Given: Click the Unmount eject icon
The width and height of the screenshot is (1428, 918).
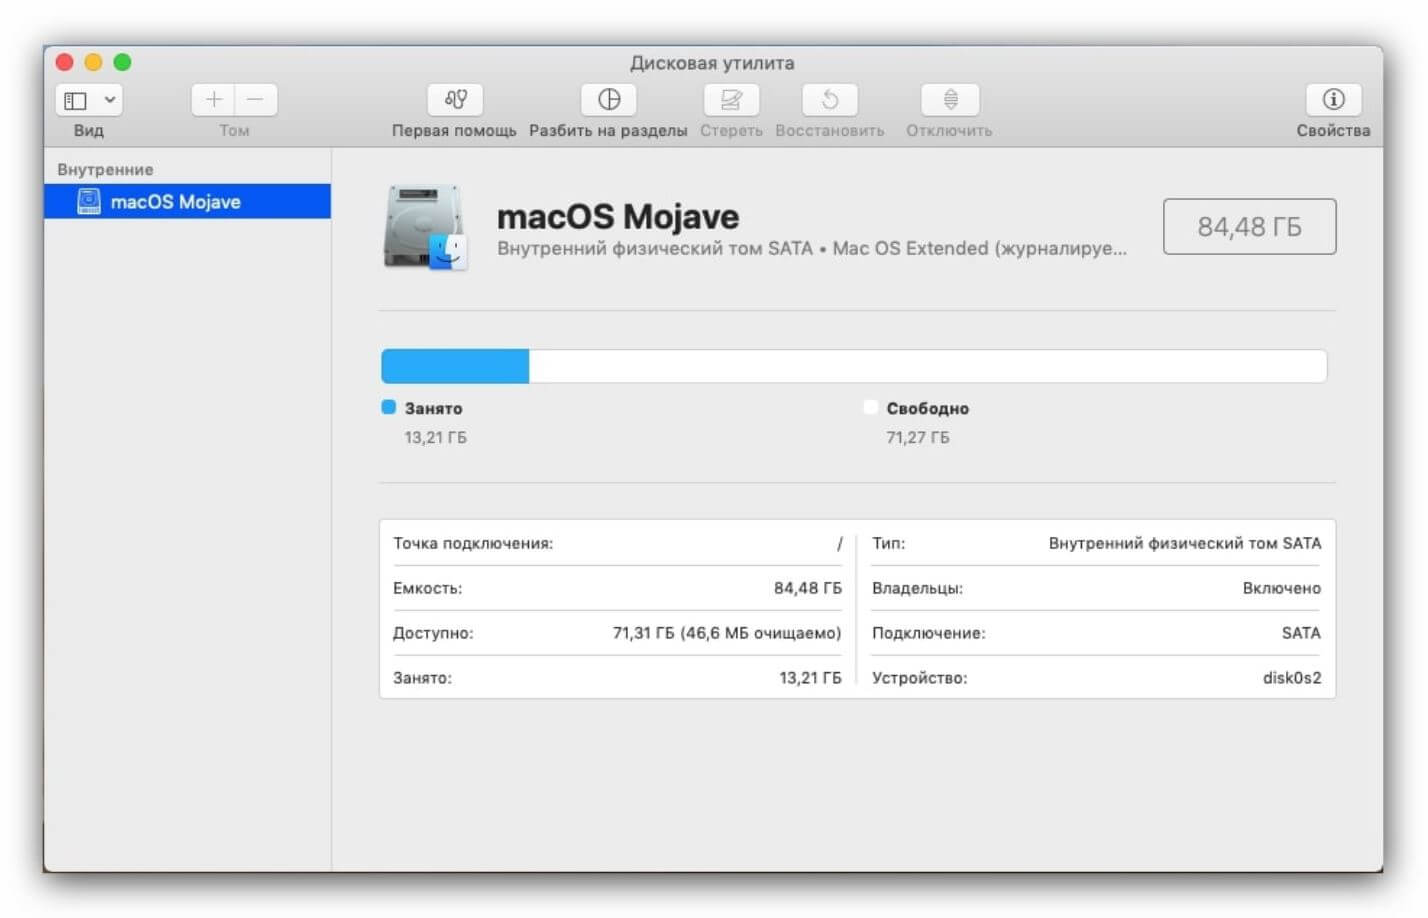Looking at the screenshot, I should click(x=950, y=99).
